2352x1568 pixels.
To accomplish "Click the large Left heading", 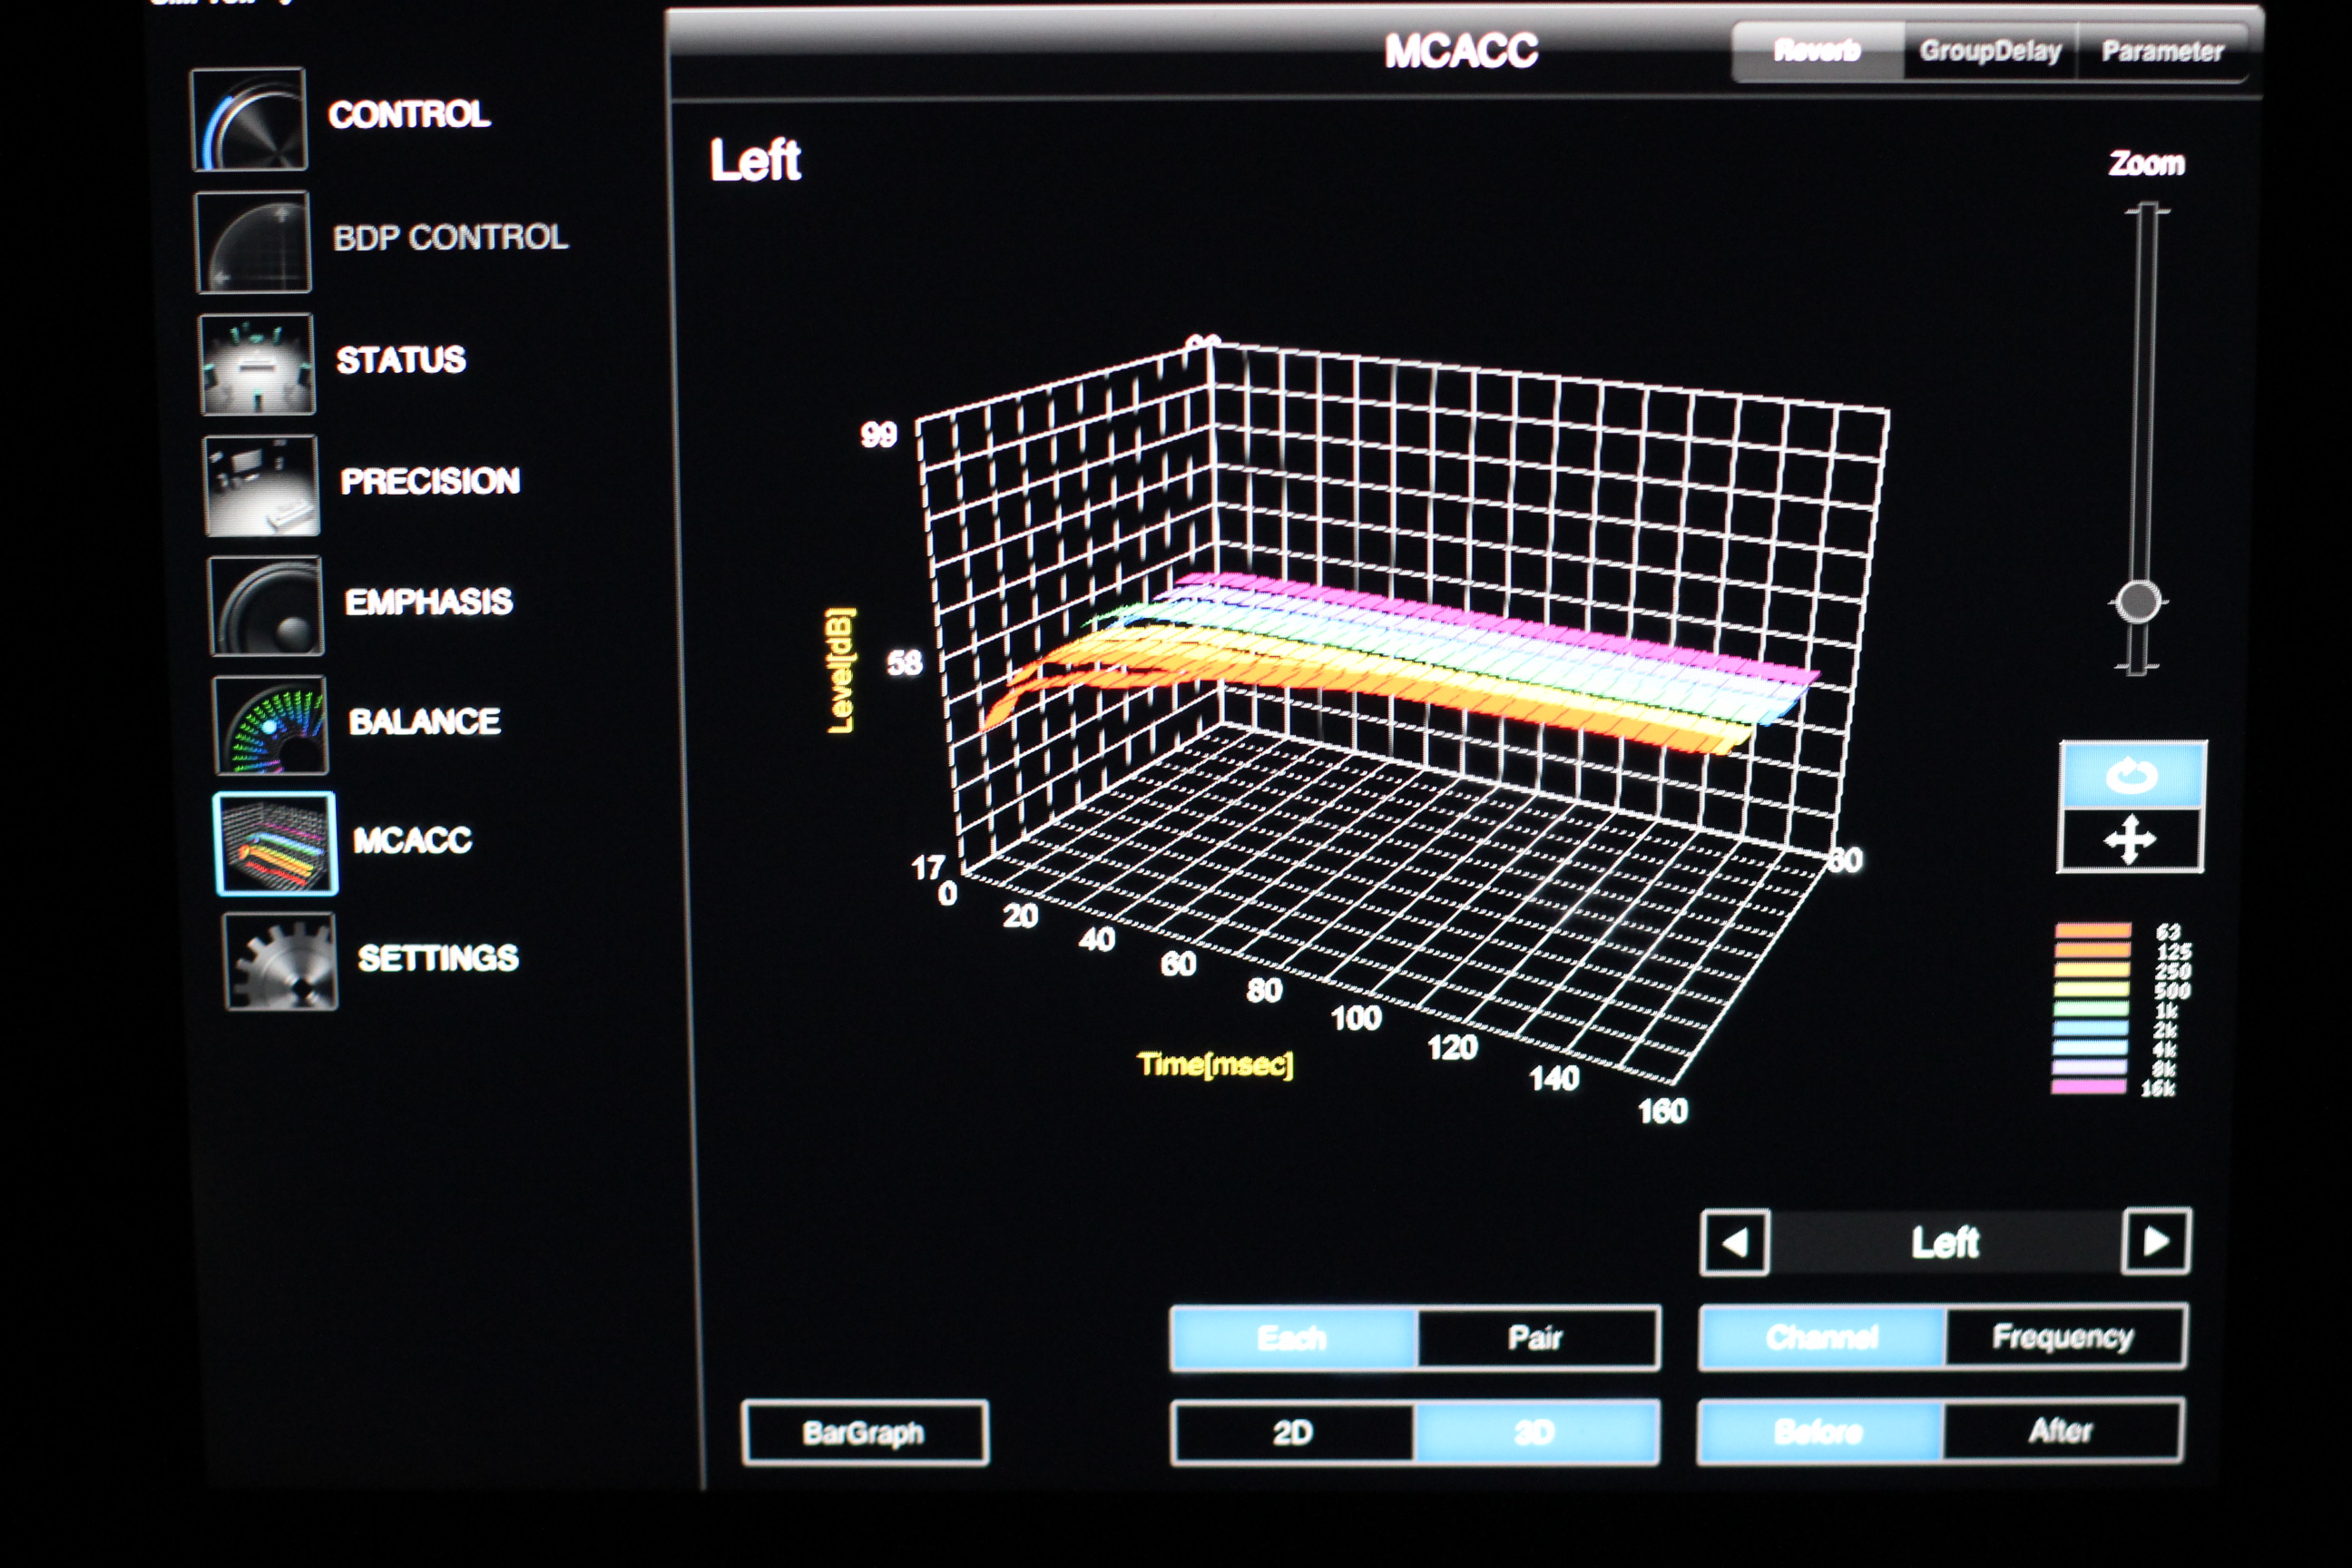I will point(756,160).
